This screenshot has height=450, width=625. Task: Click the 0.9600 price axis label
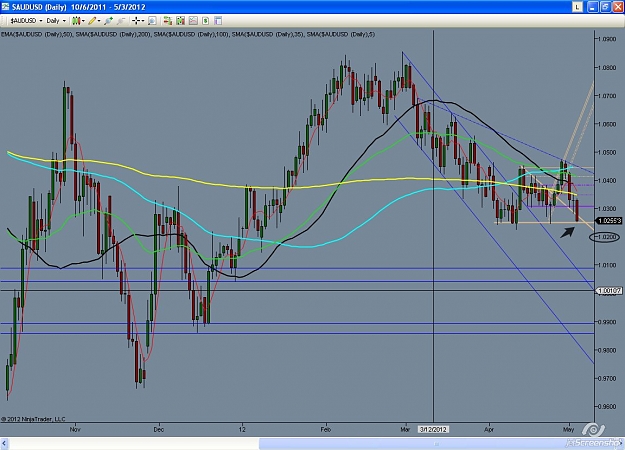click(607, 407)
